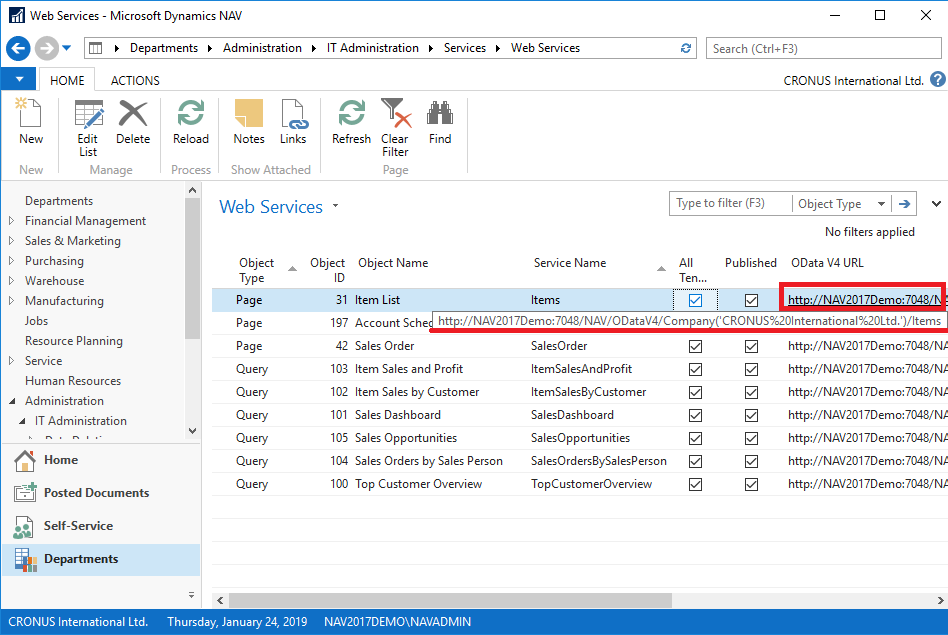
Task: Expand the Manufacturing tree node
Action: [x=11, y=301]
